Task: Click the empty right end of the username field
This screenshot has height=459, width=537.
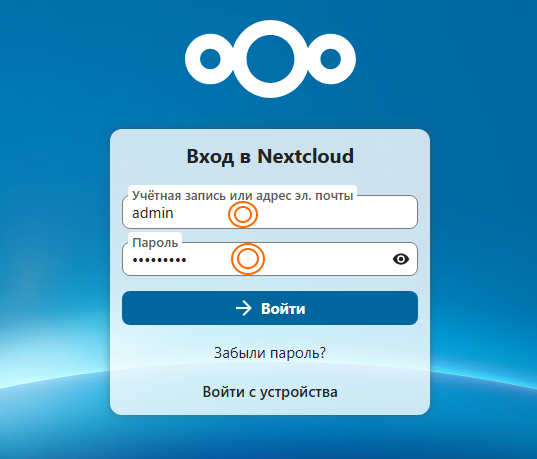Action: (377, 214)
